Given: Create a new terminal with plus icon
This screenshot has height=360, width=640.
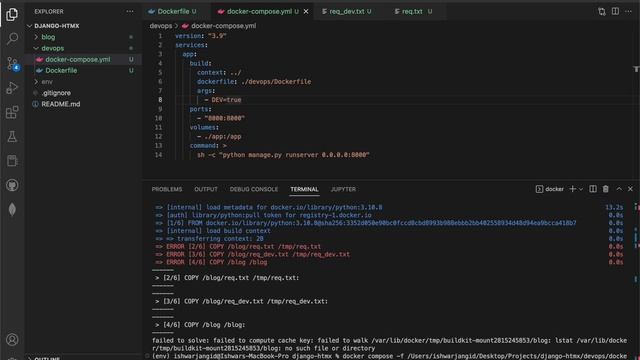Looking at the screenshot, I should [x=572, y=189].
